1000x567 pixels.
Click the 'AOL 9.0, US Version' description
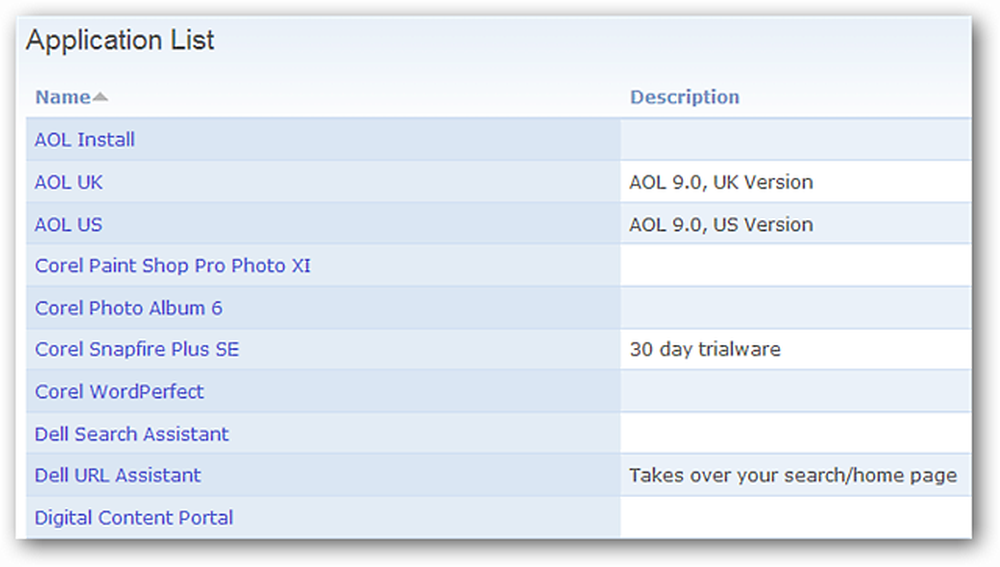(721, 225)
